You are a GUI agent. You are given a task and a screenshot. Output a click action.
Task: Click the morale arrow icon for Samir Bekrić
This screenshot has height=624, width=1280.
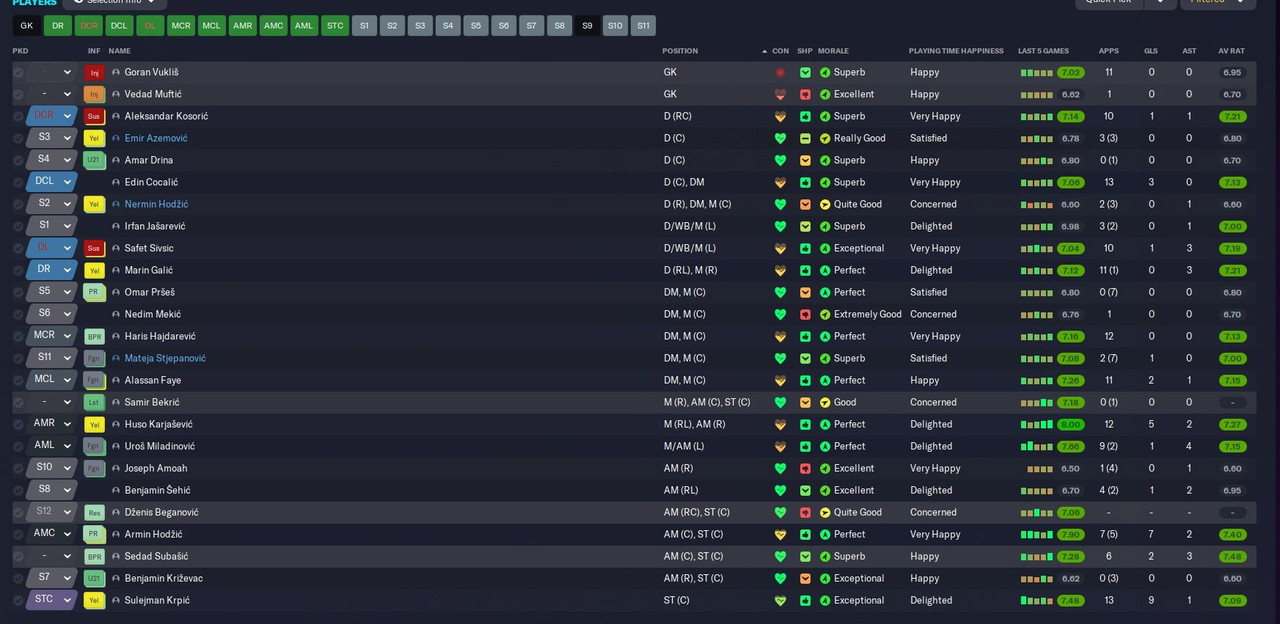(x=825, y=402)
